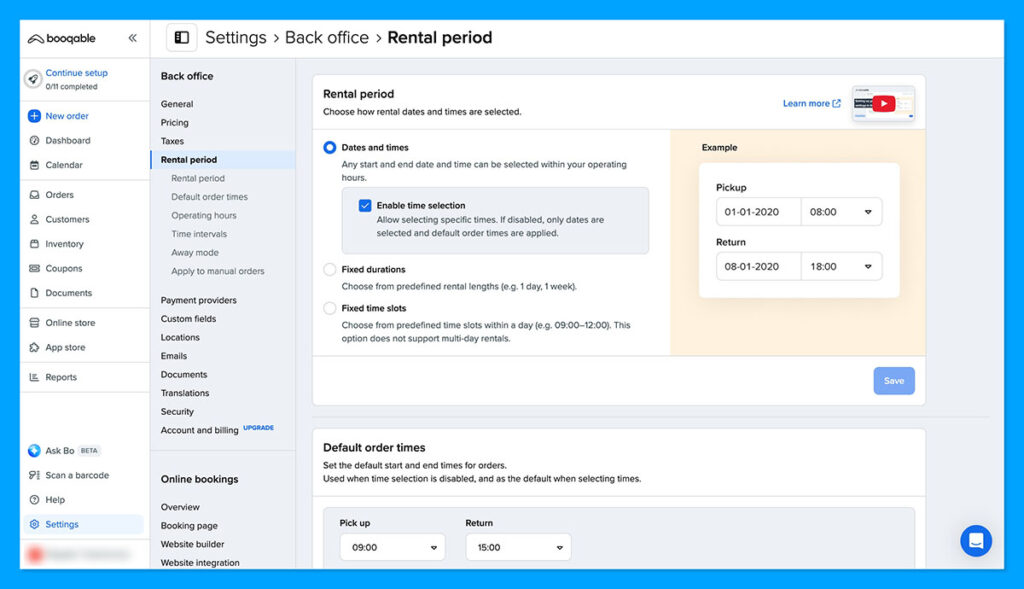The width and height of the screenshot is (1024, 589).
Task: Open Documents under Back office settings
Action: (184, 375)
